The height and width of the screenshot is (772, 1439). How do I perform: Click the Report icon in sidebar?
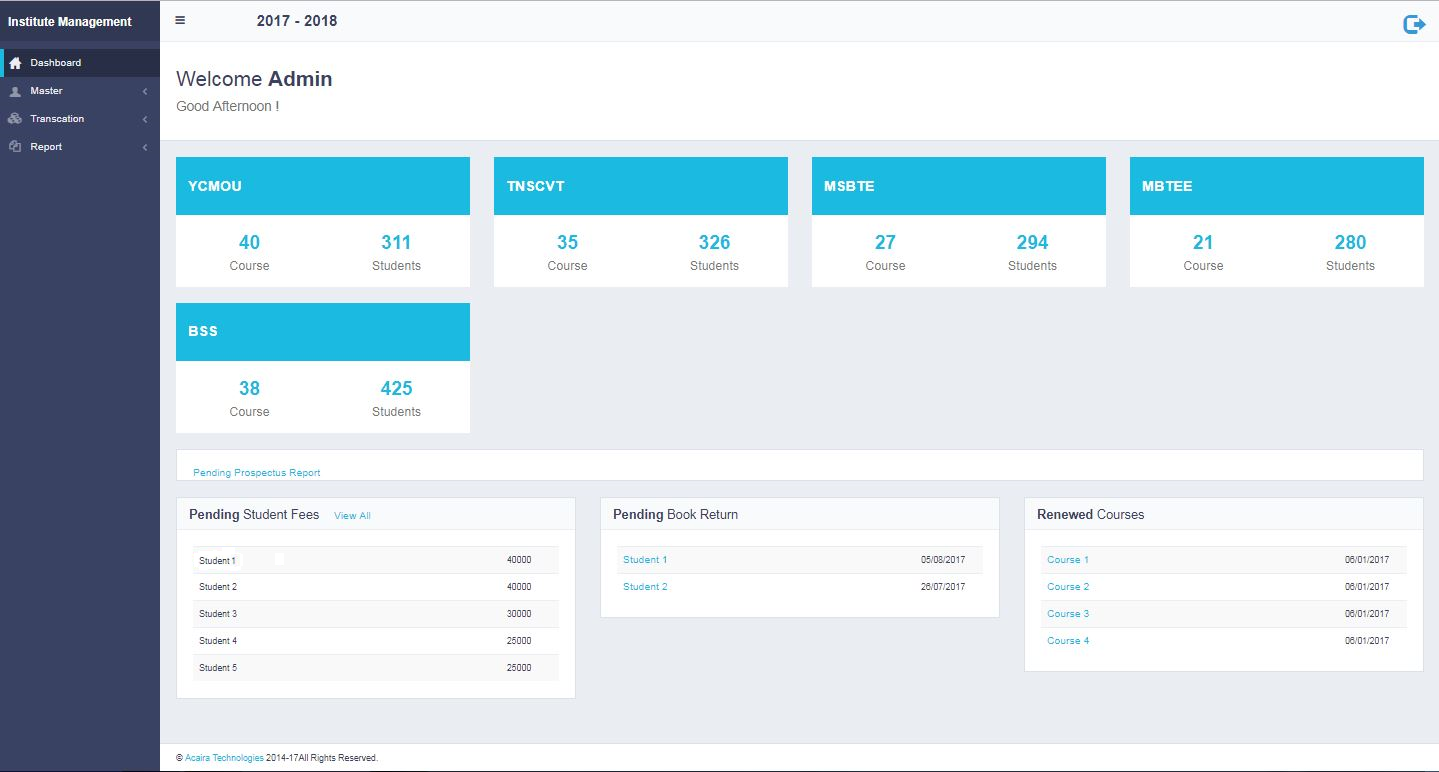(15, 147)
